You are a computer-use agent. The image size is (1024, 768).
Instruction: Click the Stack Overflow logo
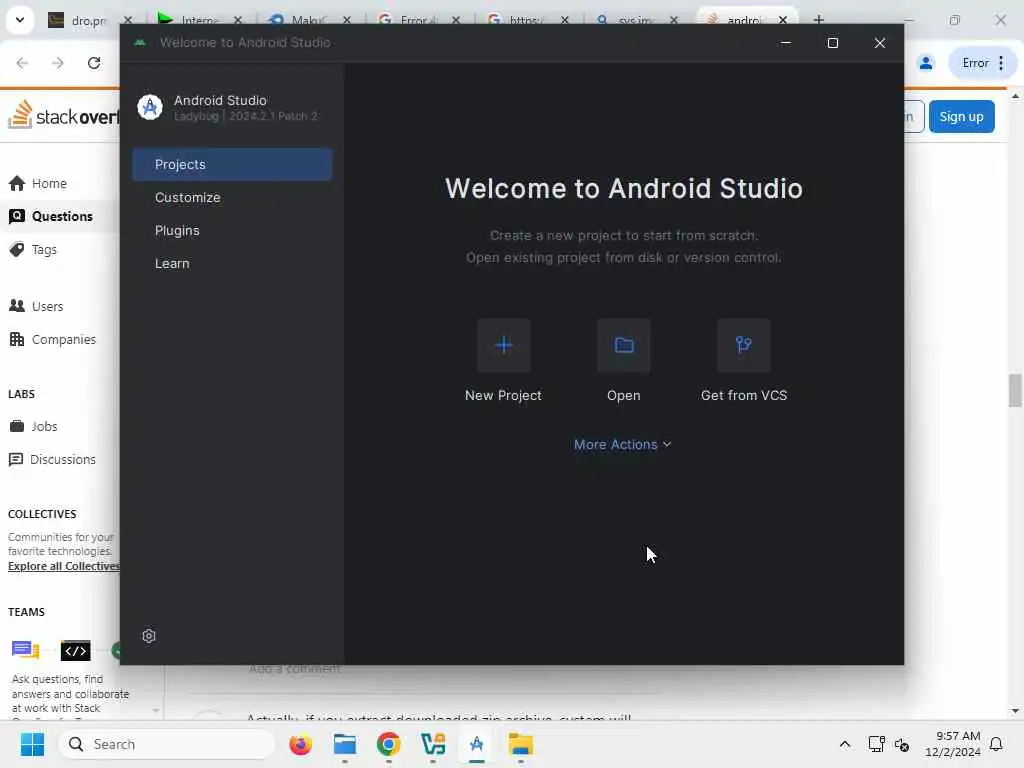[63, 116]
